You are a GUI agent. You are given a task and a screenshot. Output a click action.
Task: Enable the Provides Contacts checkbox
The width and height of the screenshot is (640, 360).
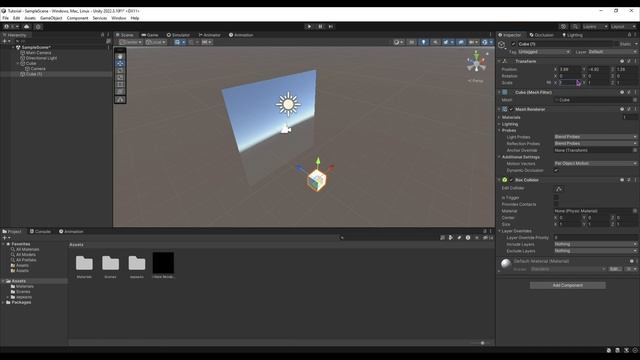tap(556, 204)
